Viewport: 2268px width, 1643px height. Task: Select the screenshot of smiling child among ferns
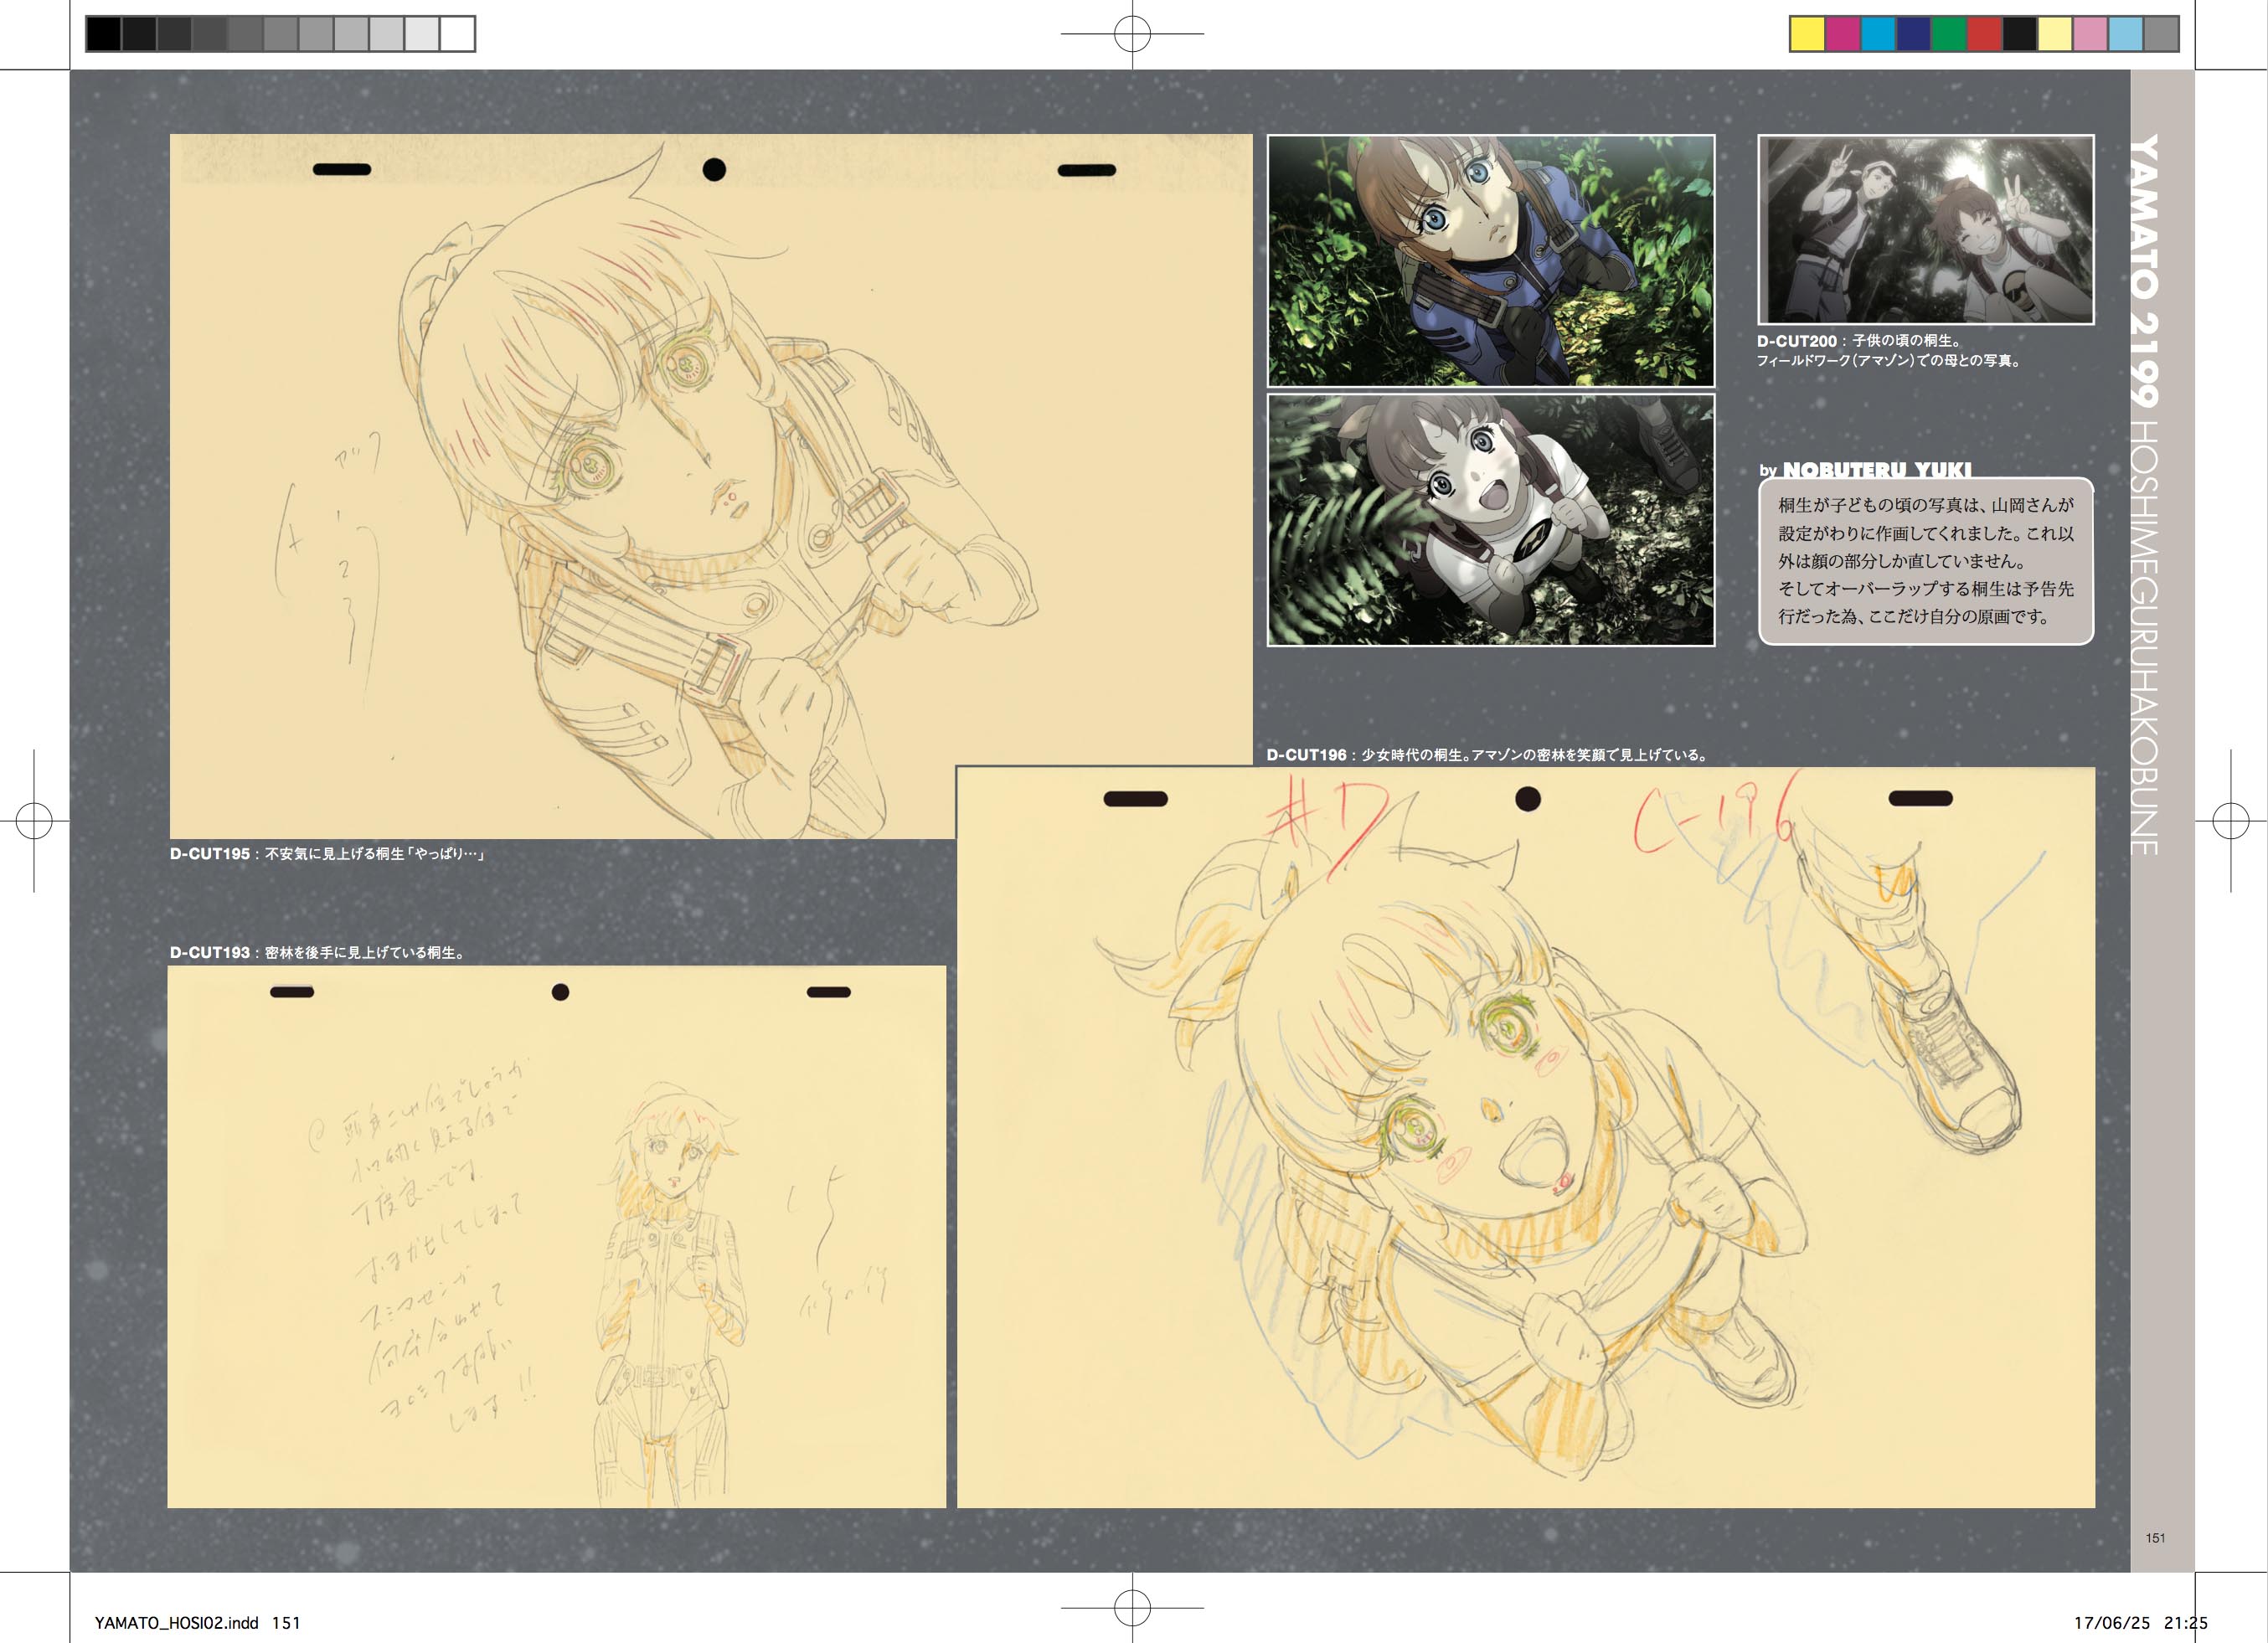coord(1490,520)
